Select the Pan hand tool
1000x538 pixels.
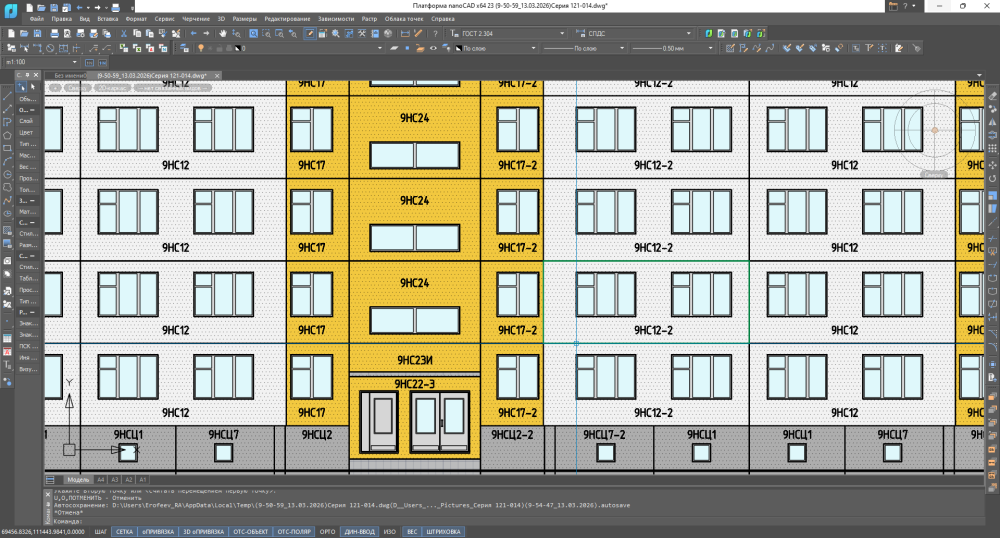pyautogui.click(x=223, y=33)
